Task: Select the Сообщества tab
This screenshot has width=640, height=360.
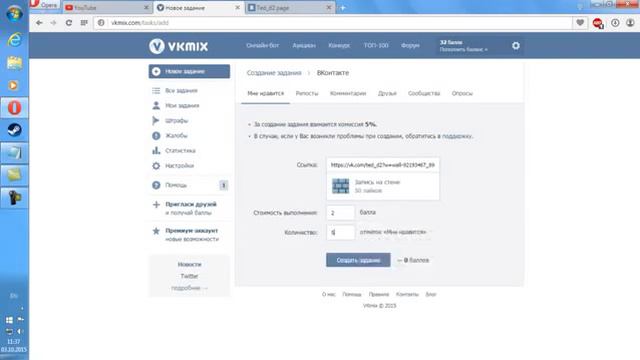Action: (x=424, y=93)
